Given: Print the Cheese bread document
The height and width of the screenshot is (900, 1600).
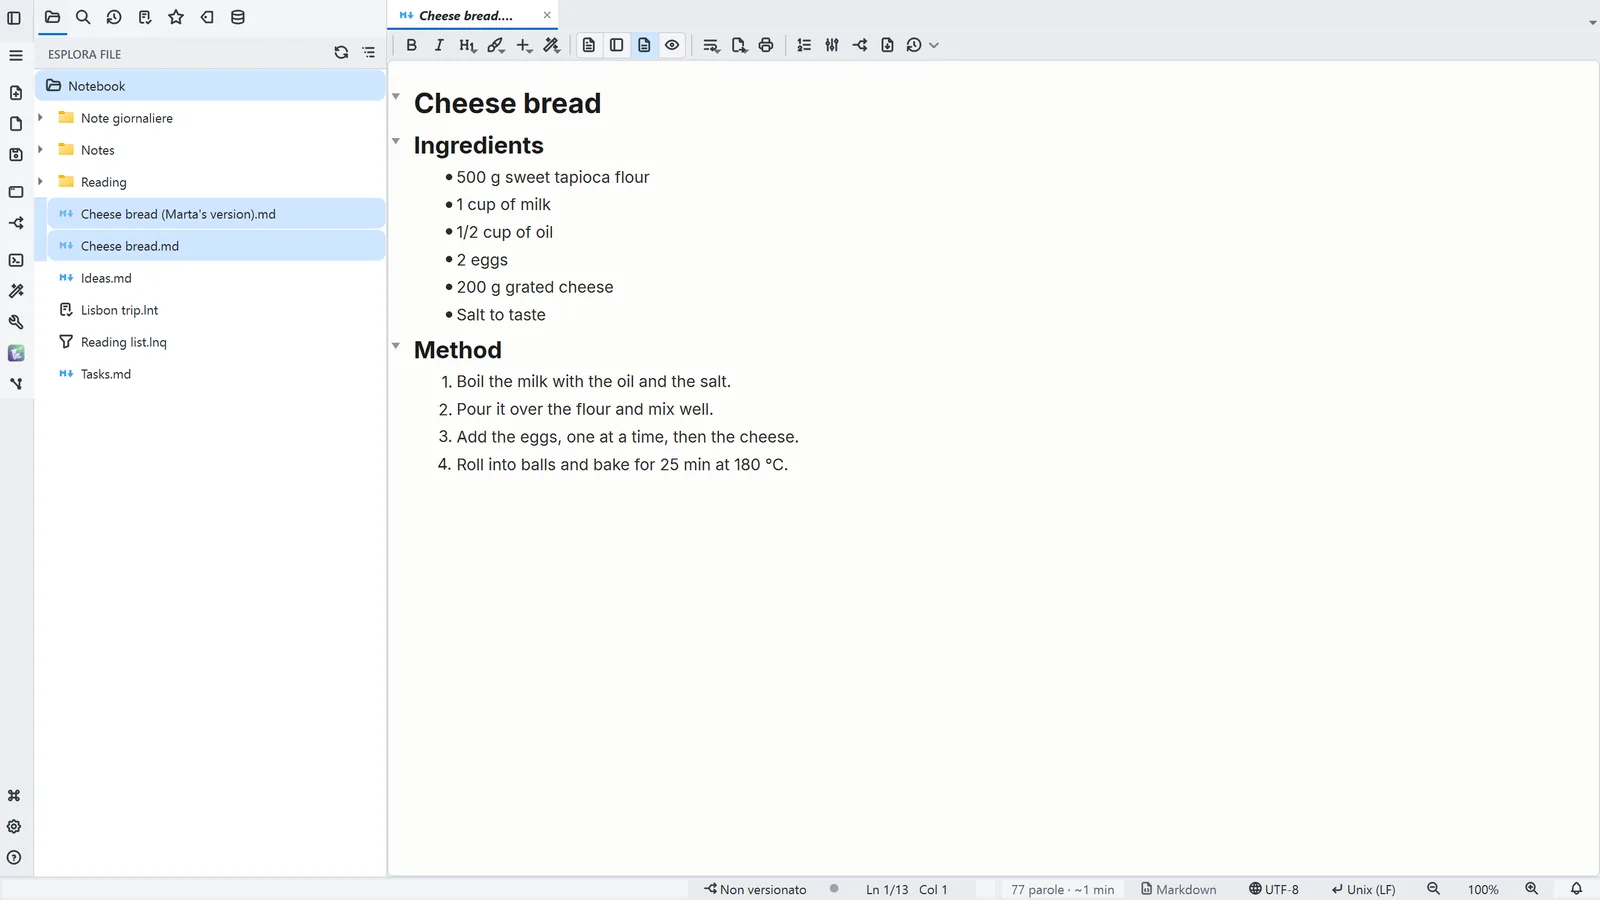Looking at the screenshot, I should (766, 45).
